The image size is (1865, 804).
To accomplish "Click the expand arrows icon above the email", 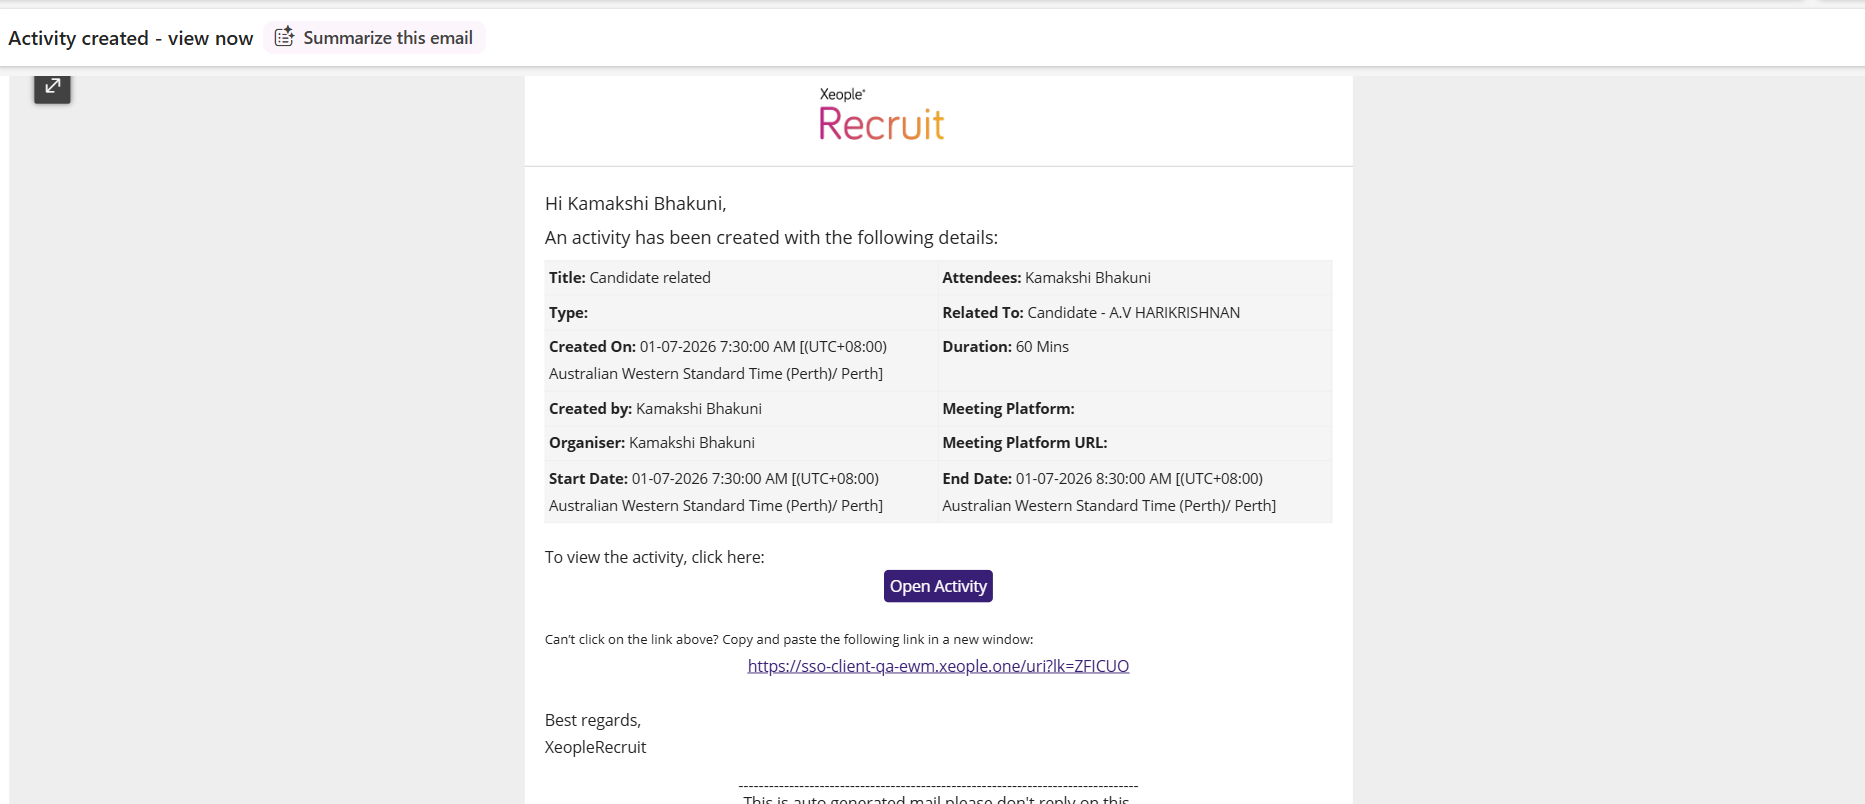I will coord(52,87).
